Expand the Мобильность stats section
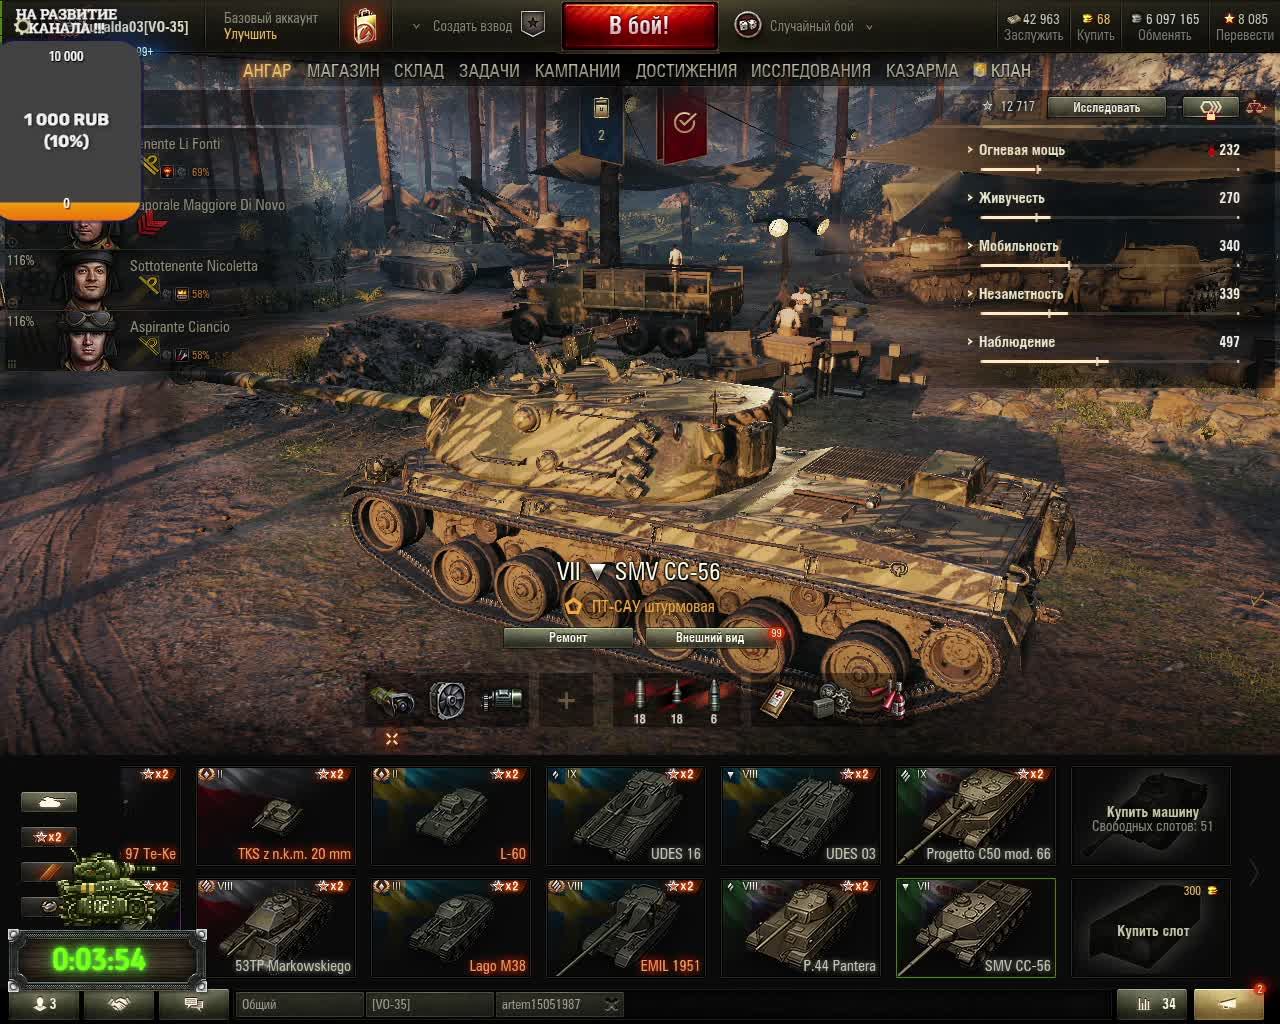The width and height of the screenshot is (1280, 1024). point(1017,246)
